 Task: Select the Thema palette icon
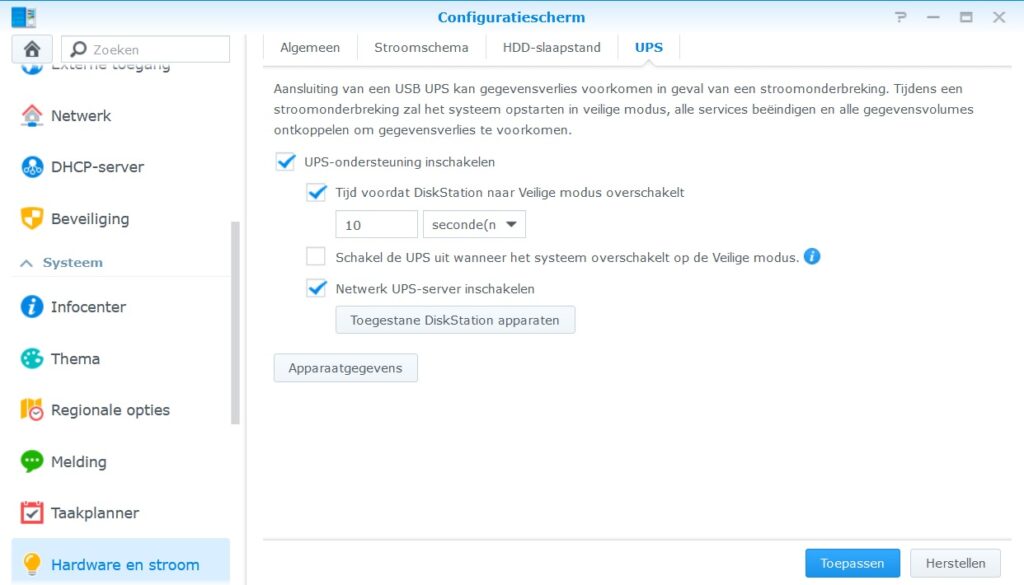coord(32,358)
